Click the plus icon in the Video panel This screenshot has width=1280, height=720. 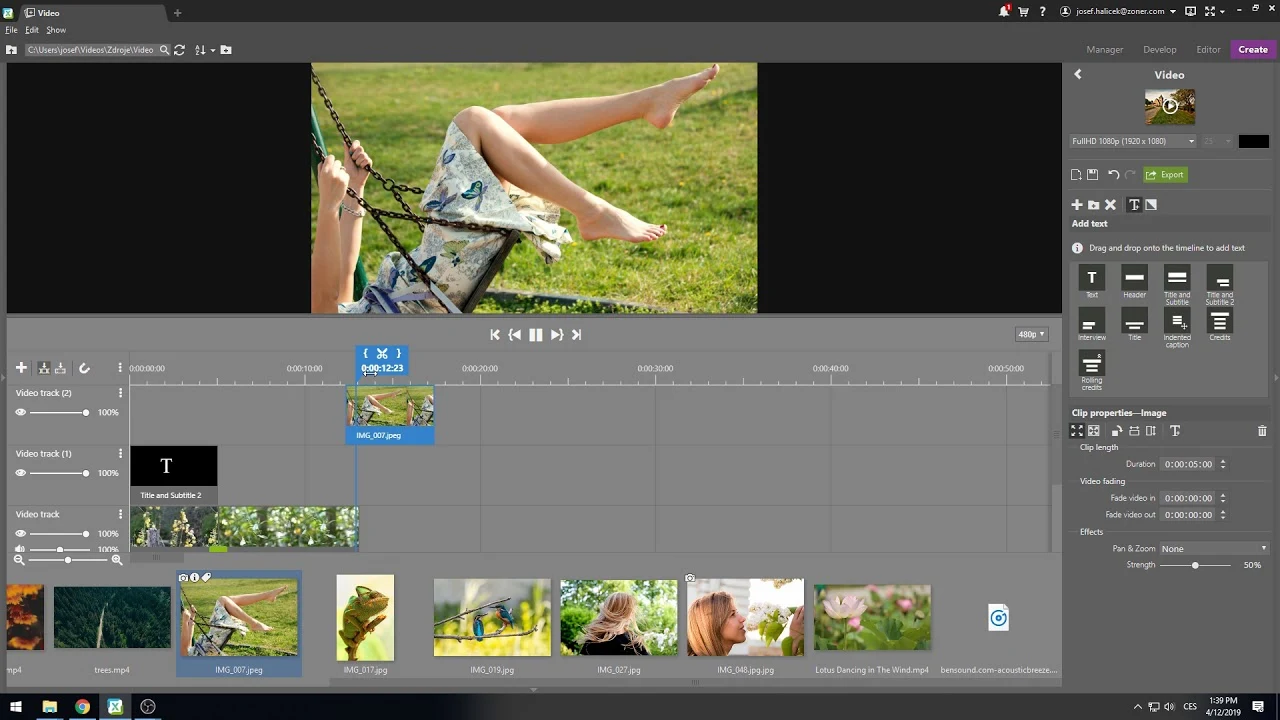1077,205
